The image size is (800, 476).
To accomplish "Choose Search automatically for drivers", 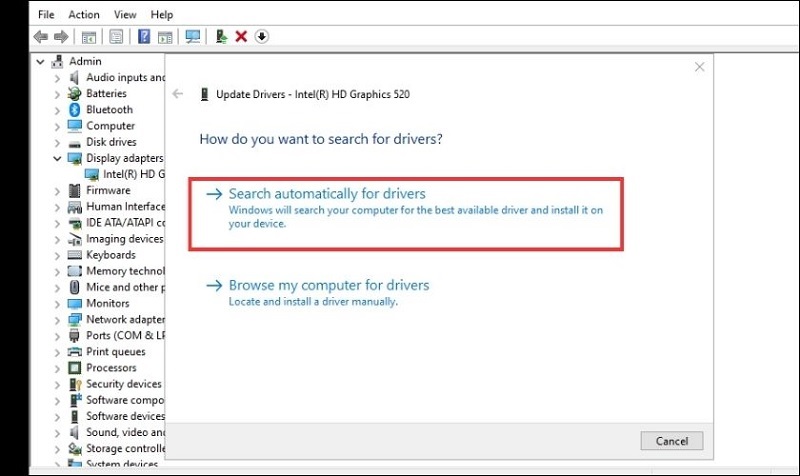I will click(x=327, y=194).
